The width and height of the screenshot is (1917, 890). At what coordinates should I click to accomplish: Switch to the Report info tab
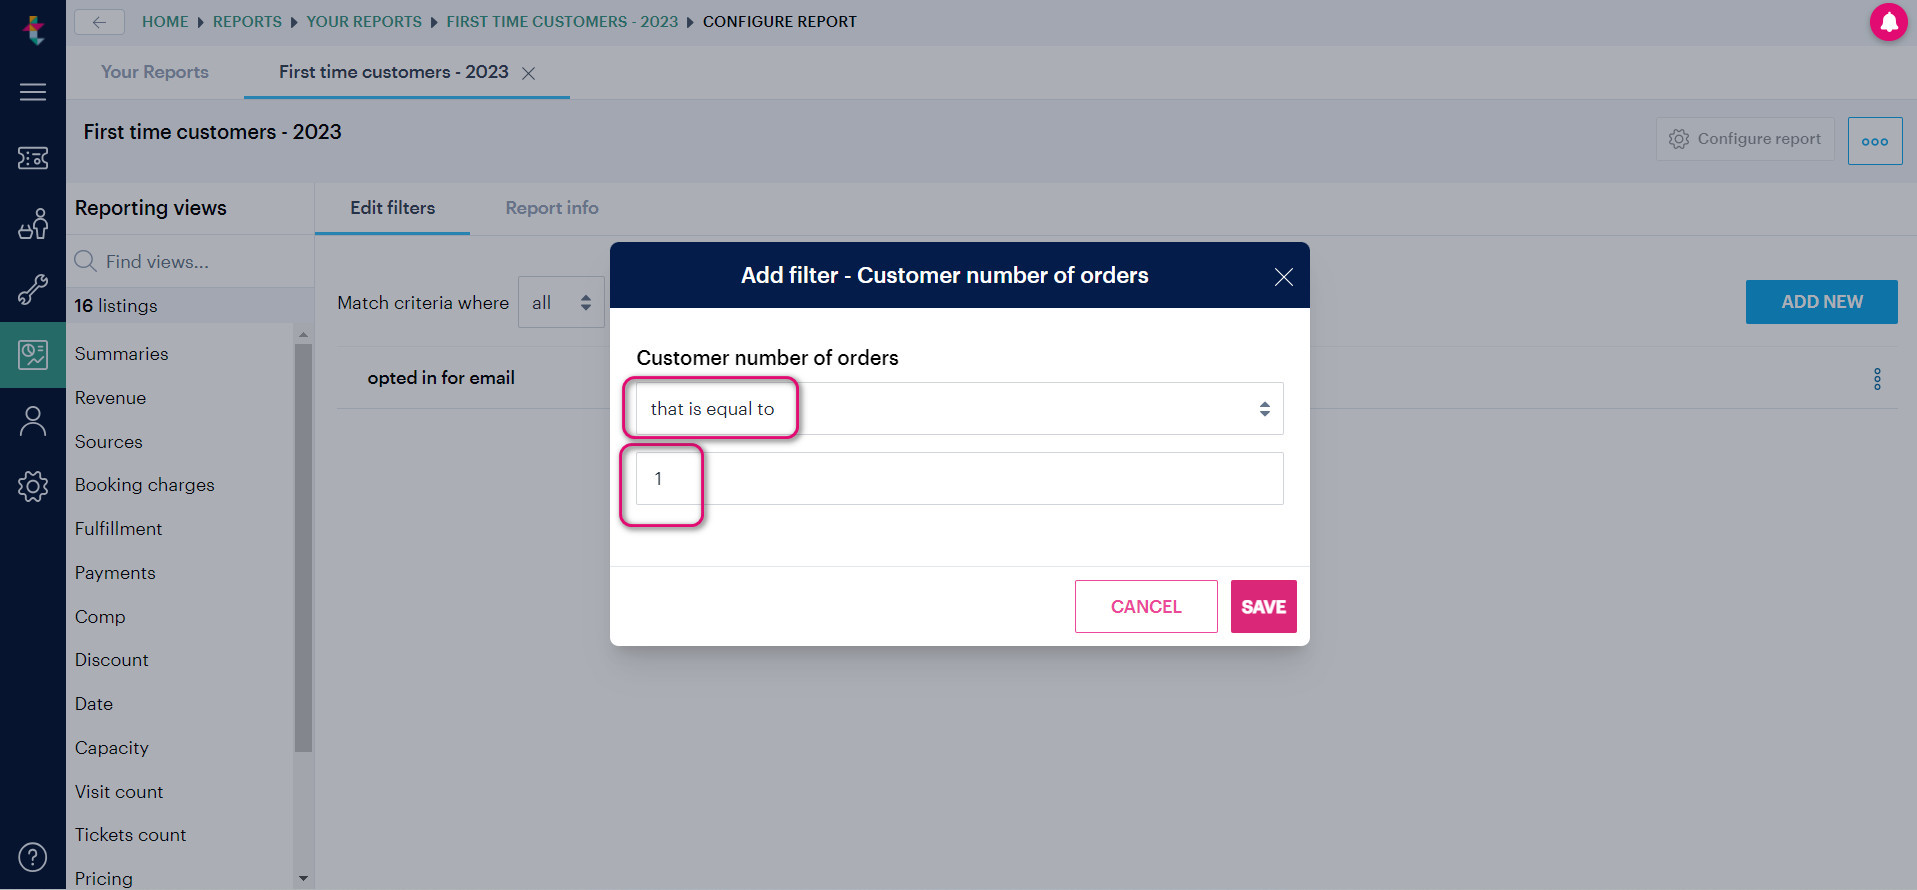(551, 208)
